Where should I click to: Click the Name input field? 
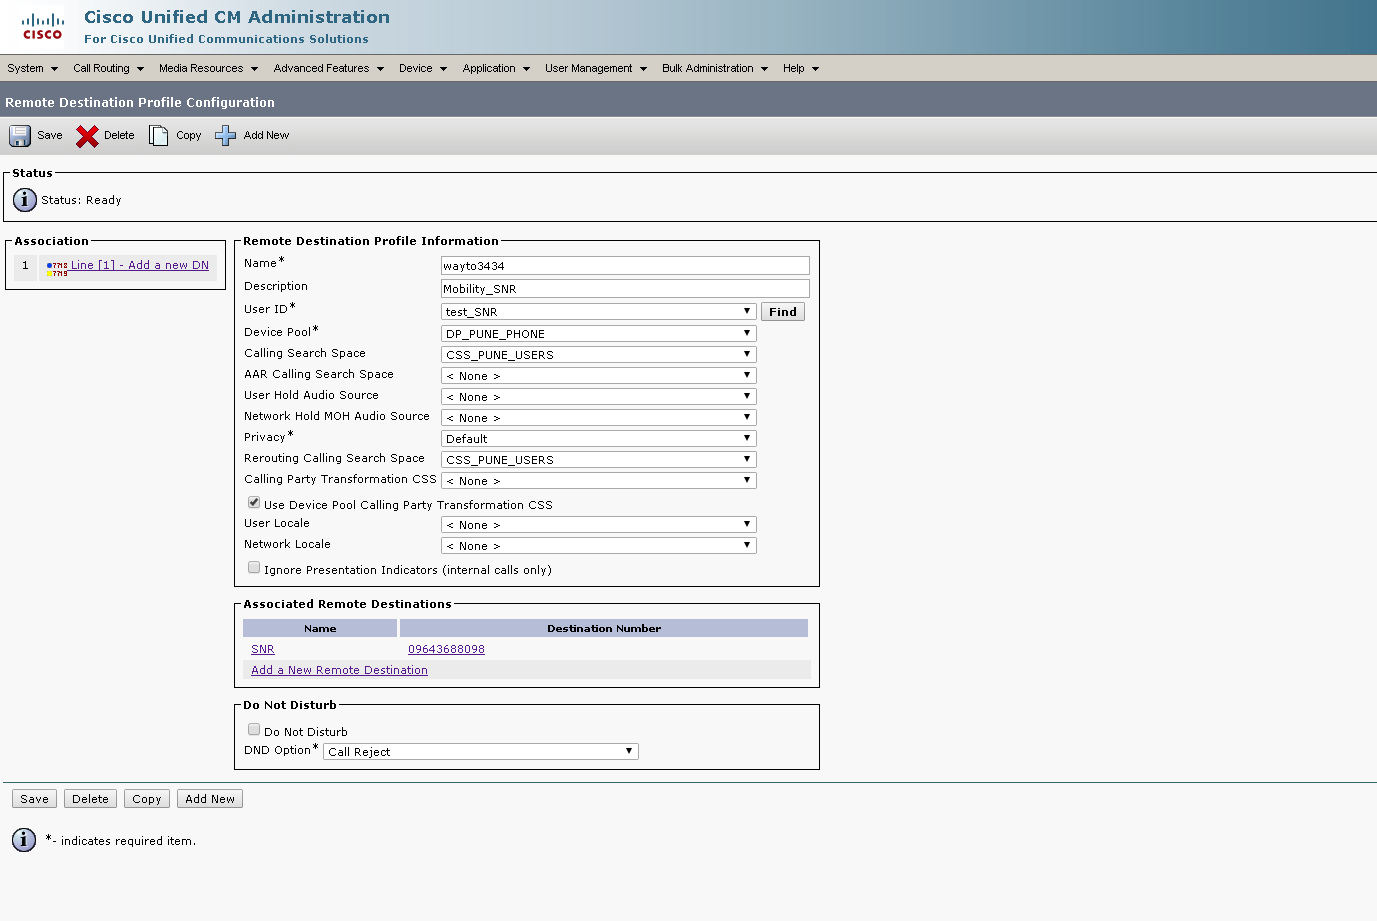625,266
